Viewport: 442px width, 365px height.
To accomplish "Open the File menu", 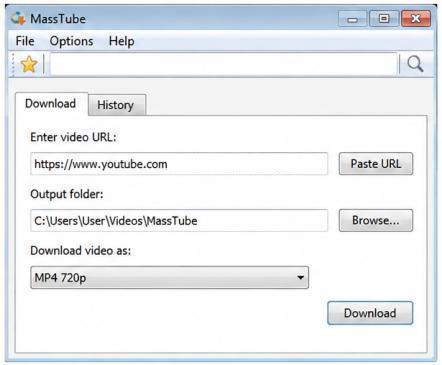I will pos(25,41).
